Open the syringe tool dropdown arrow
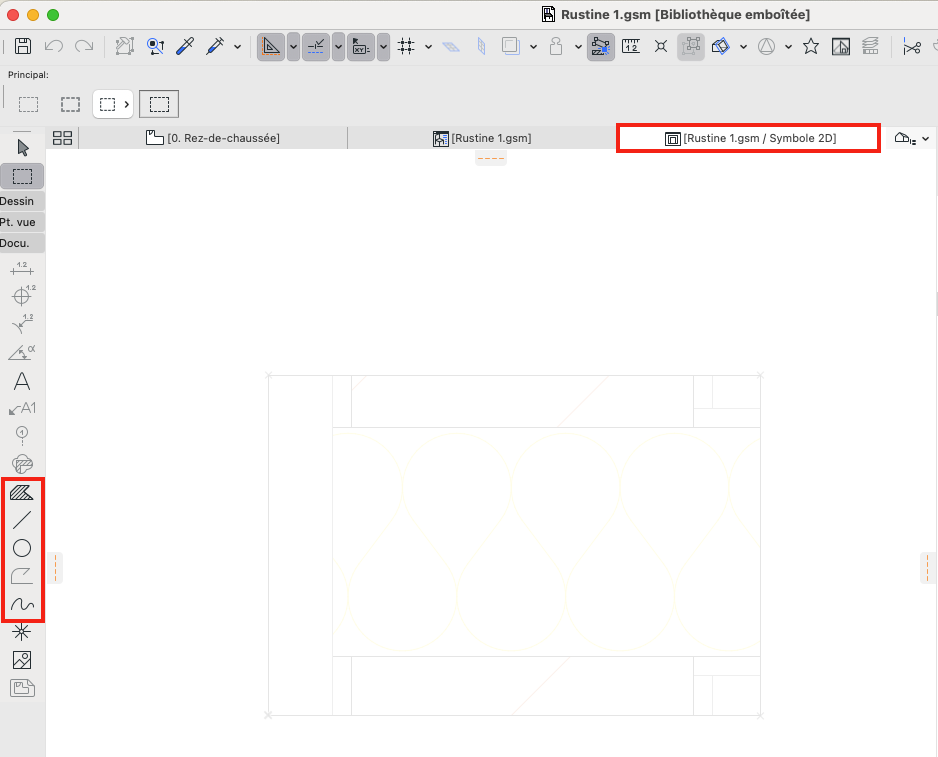Screen dimensions: 938x757 coord(237,47)
